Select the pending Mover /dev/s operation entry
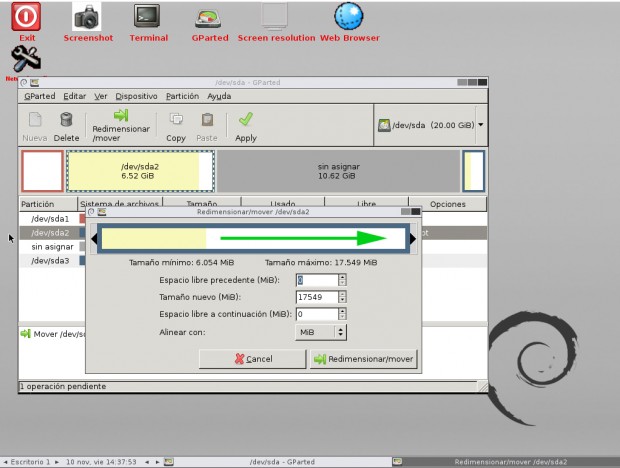This screenshot has width=620, height=468. pyautogui.click(x=53, y=334)
